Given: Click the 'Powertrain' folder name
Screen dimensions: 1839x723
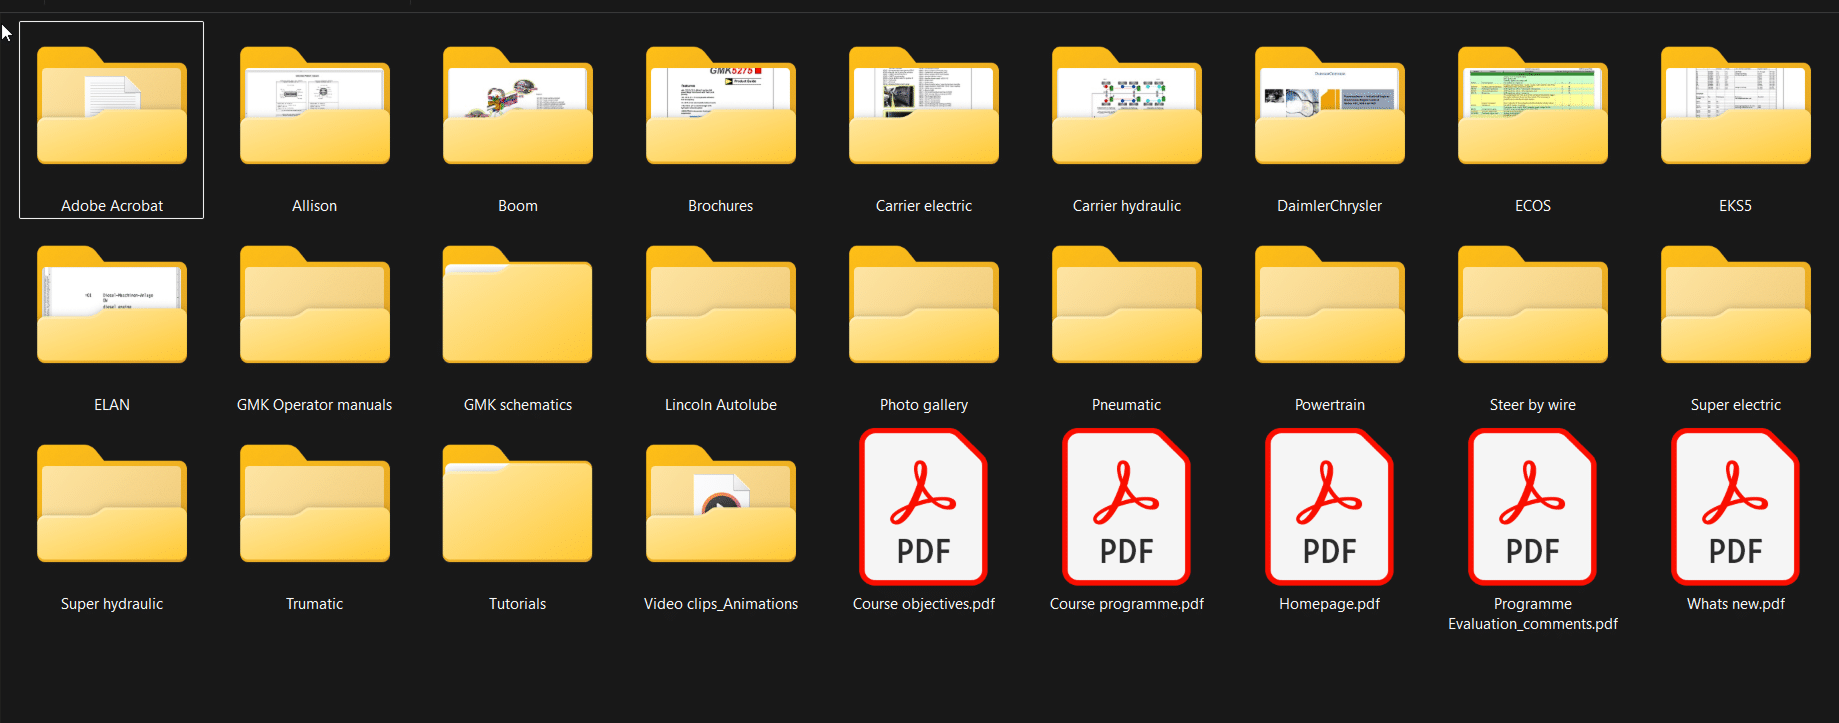Looking at the screenshot, I should (1330, 405).
